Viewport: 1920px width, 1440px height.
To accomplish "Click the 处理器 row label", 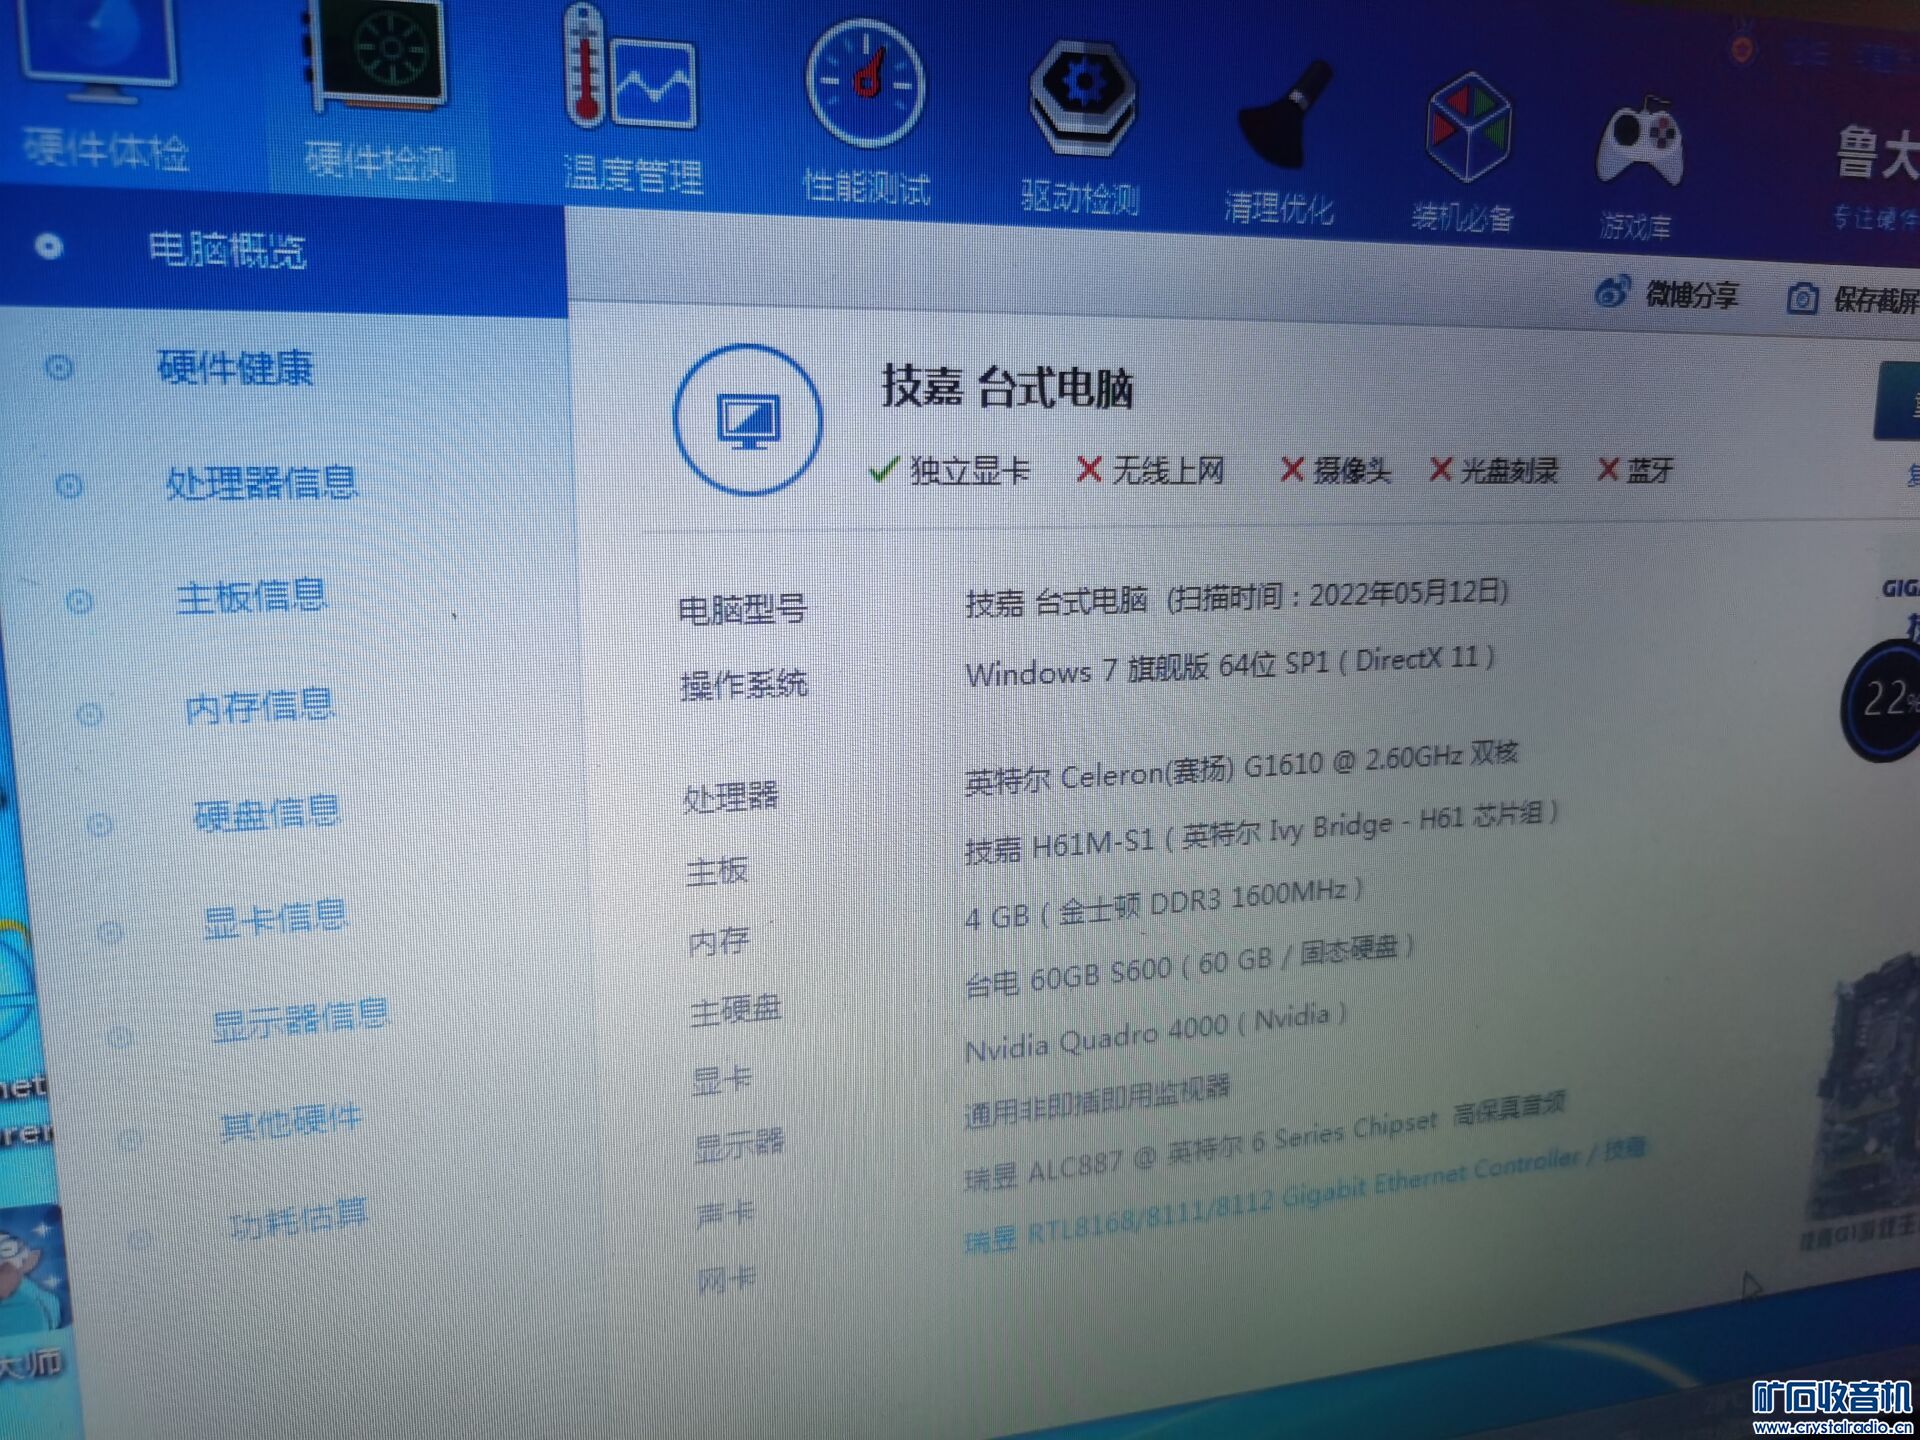I will 731,797.
